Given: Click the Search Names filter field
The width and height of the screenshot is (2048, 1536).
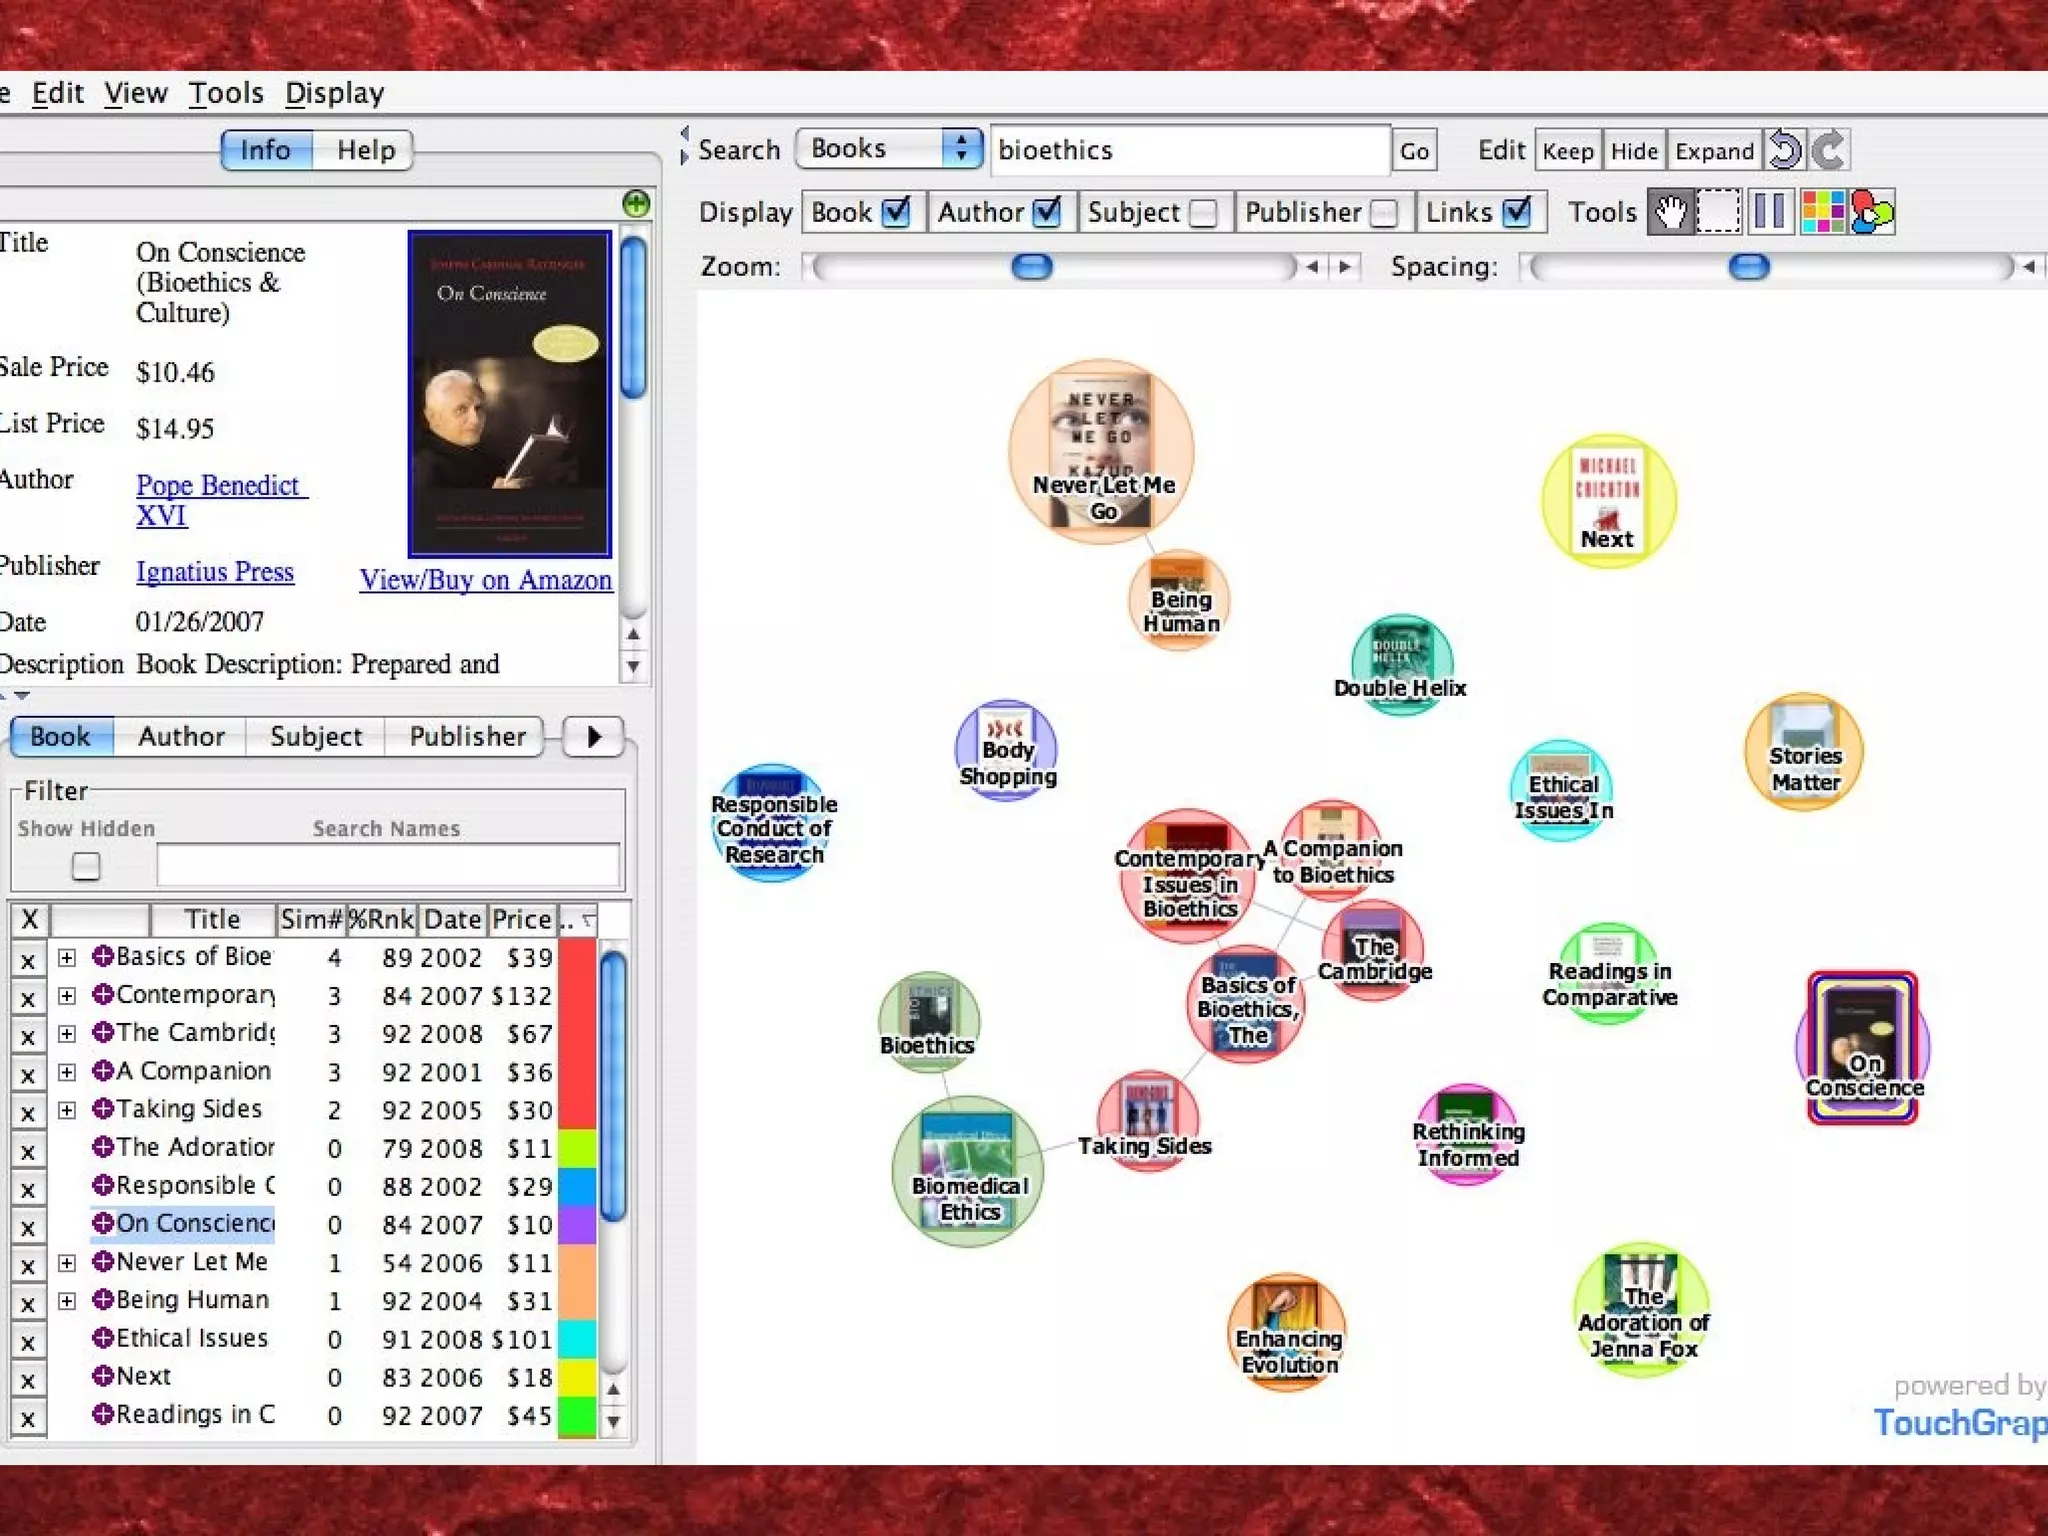Looking at the screenshot, I should (388, 865).
